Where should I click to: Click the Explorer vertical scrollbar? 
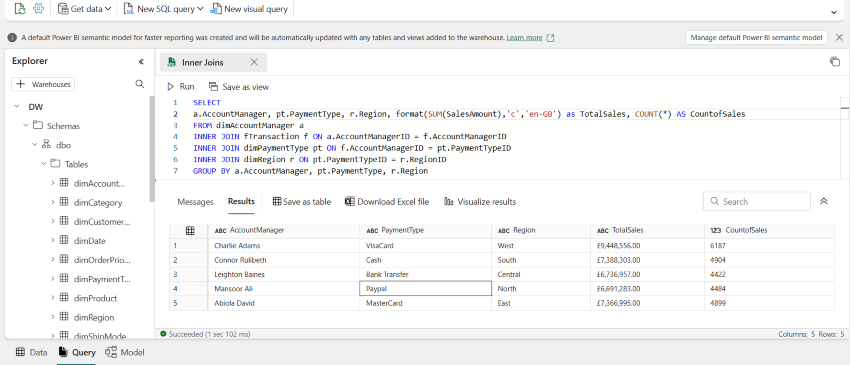152,149
